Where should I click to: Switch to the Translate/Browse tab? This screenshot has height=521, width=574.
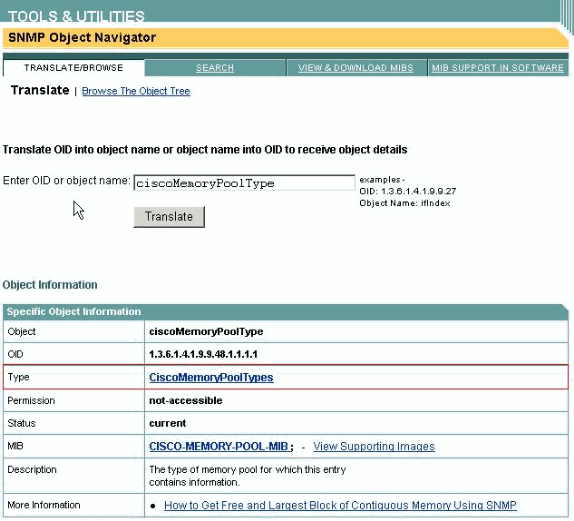[74, 68]
